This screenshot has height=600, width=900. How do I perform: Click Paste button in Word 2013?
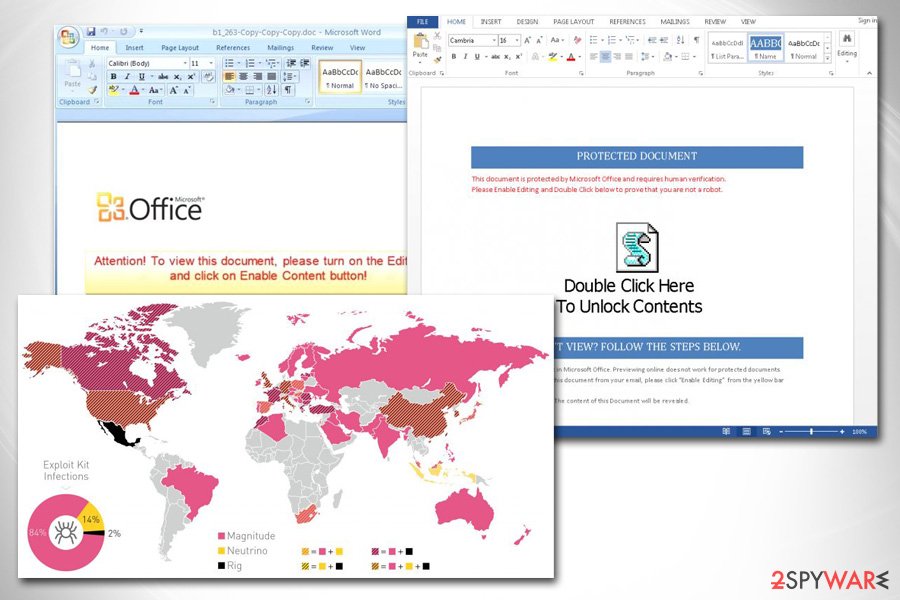click(x=420, y=45)
